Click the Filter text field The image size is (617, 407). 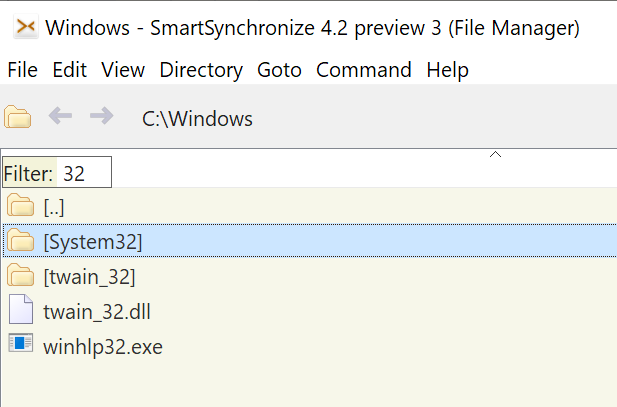point(85,173)
